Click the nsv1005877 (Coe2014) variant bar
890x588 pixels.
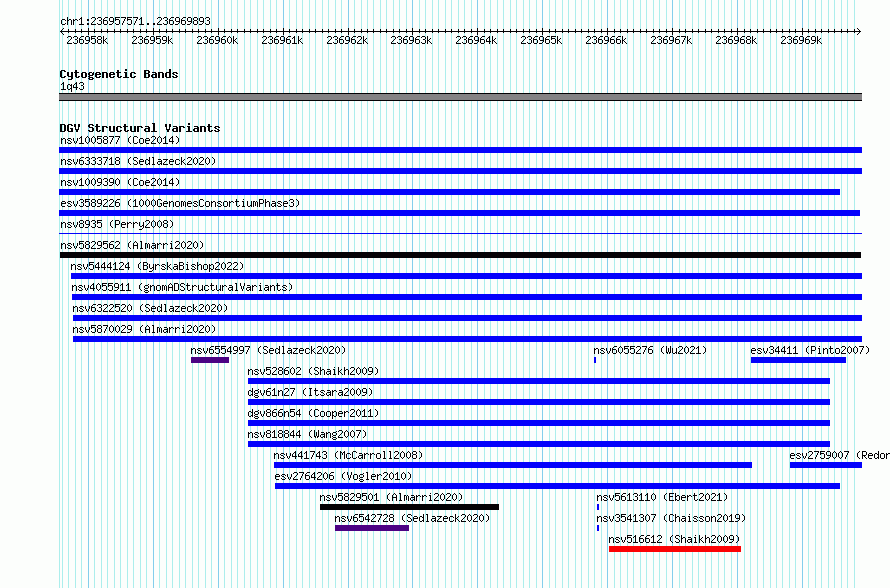point(460,150)
